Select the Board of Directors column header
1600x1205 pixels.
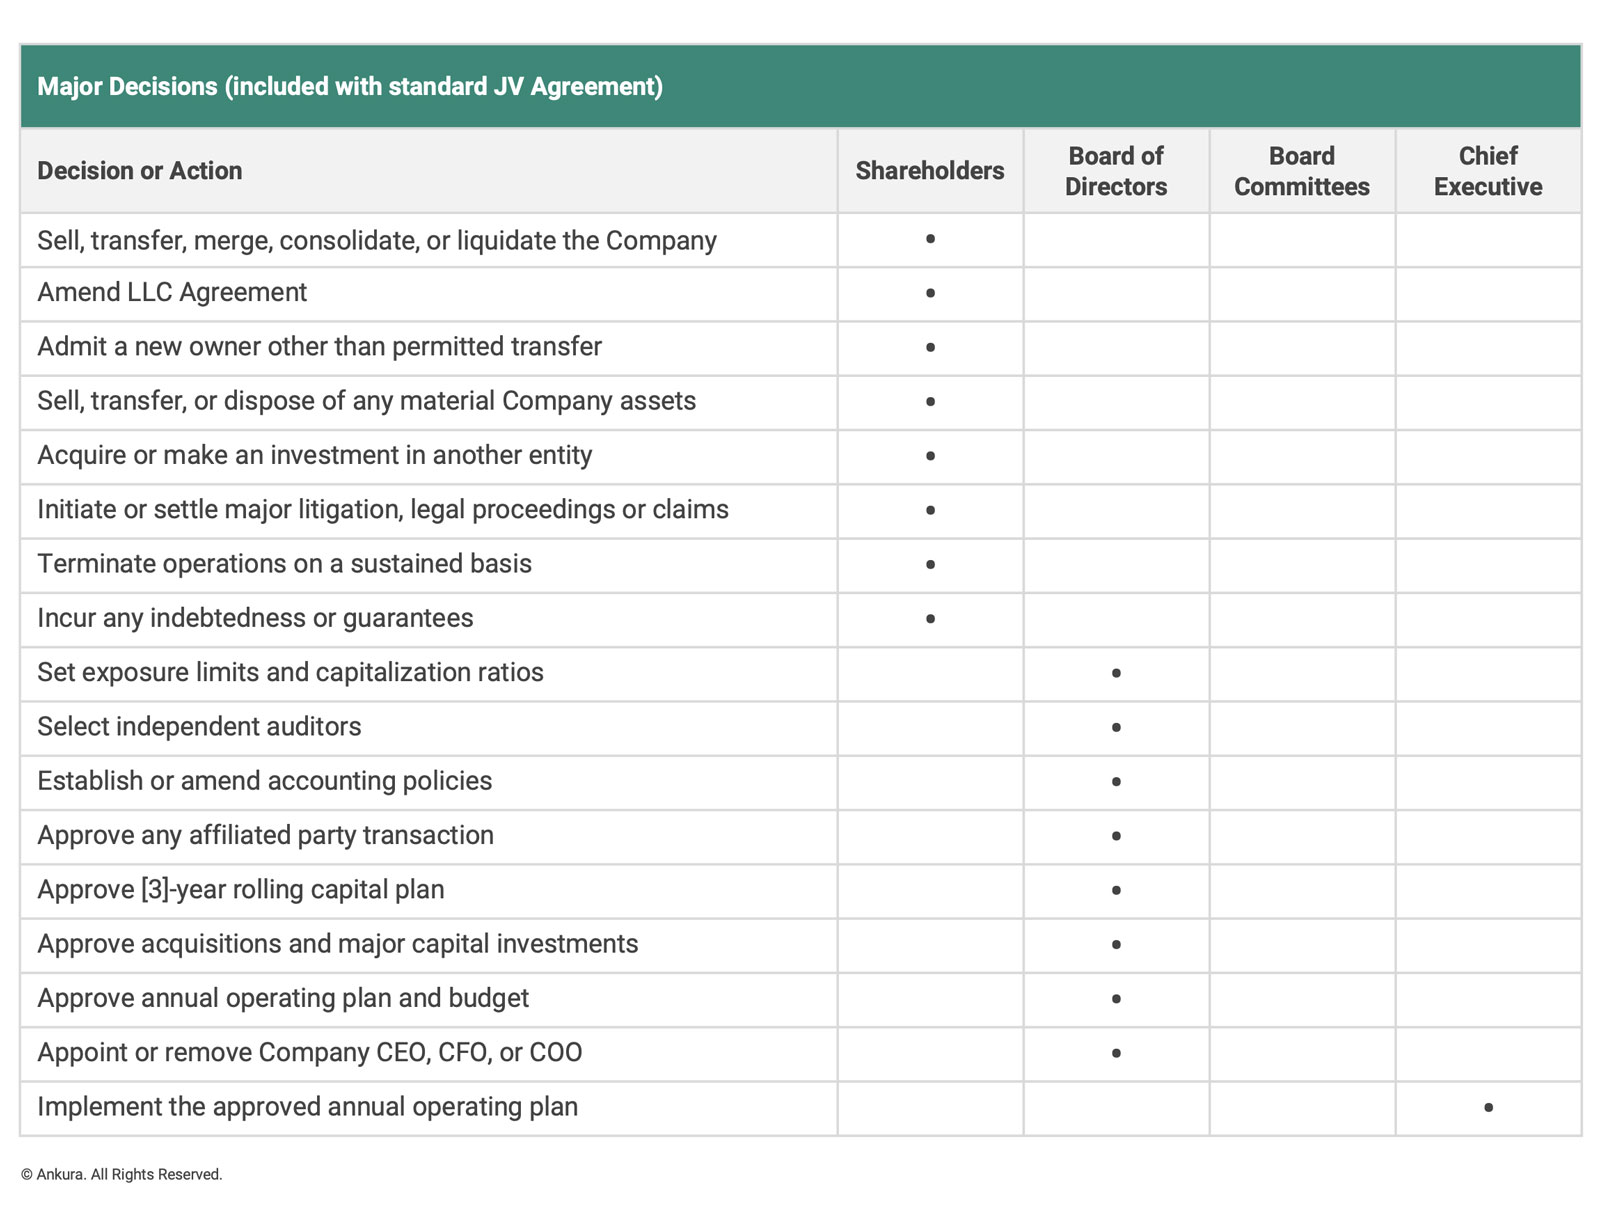point(1116,171)
